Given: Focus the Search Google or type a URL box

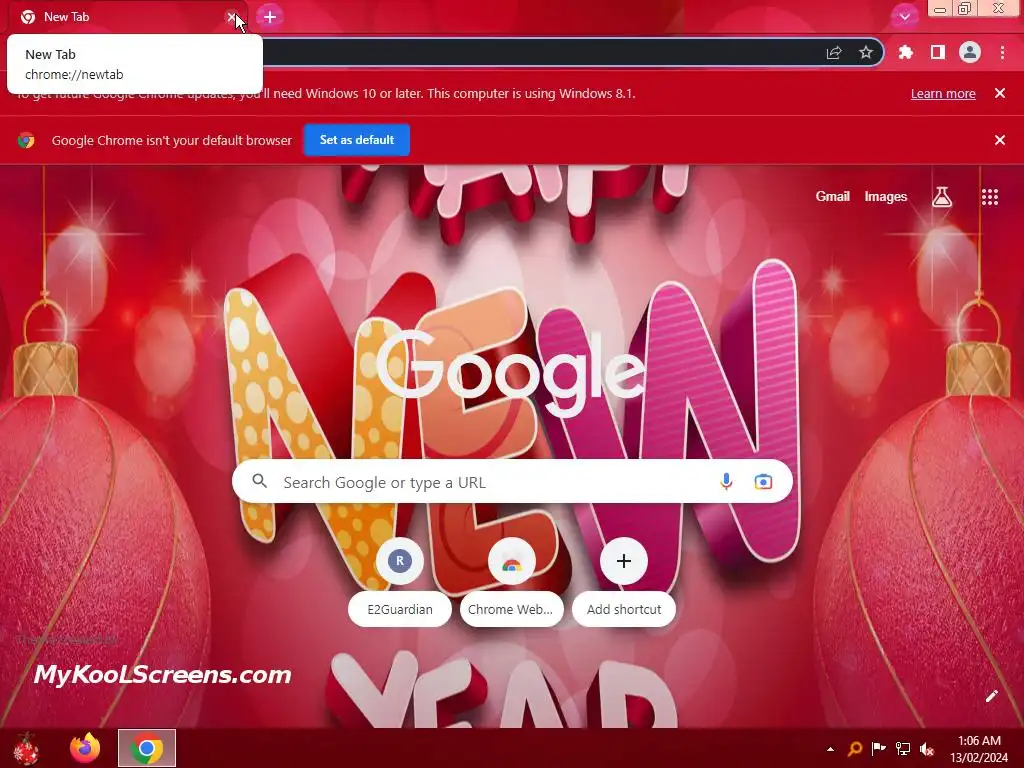Looking at the screenshot, I should [512, 482].
